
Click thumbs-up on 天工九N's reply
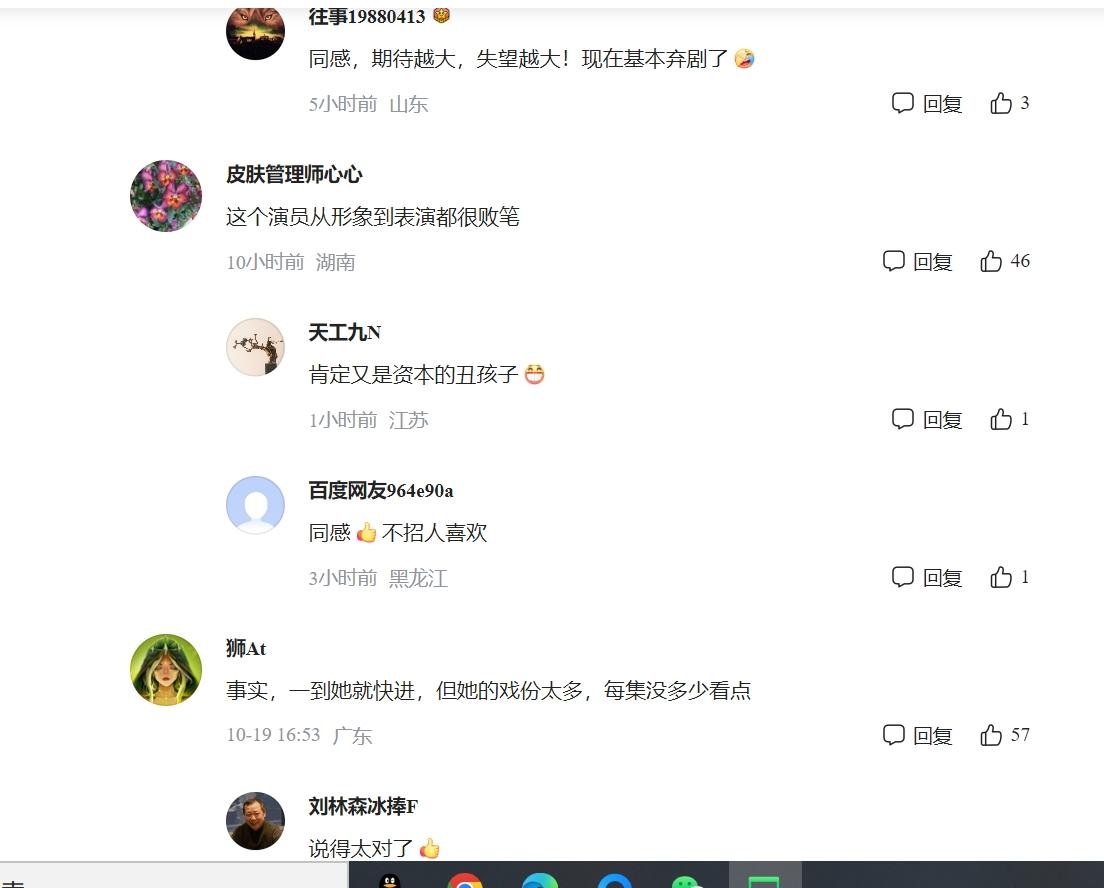[1000, 420]
